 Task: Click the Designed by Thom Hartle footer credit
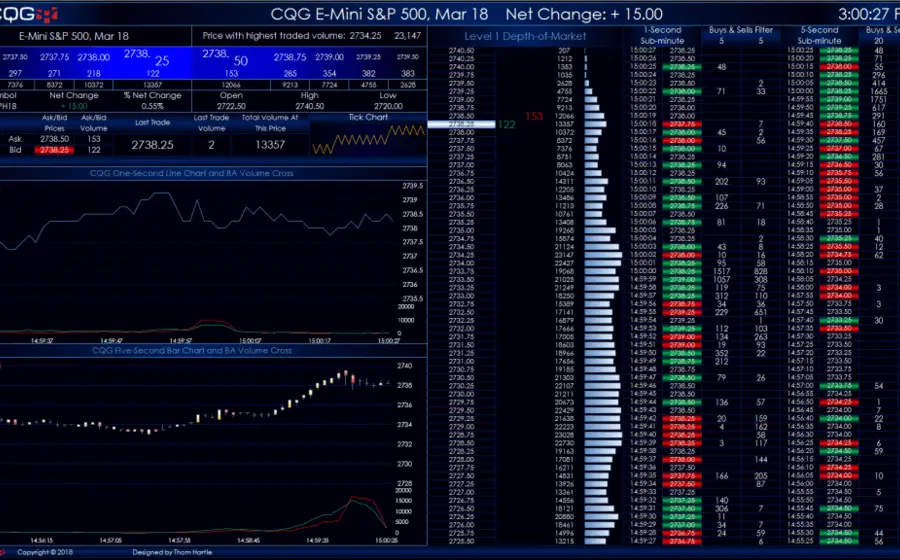coord(172,552)
